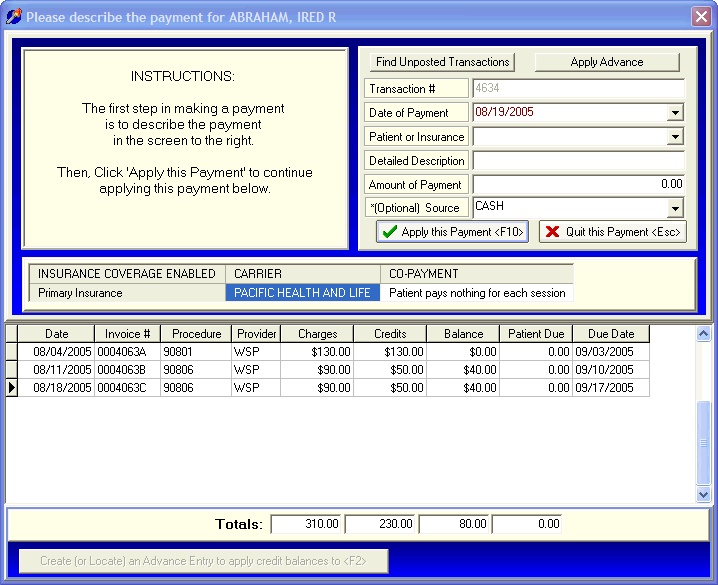Click the app icon in the title bar
Viewport: 718px width, 585px height.
tap(14, 17)
